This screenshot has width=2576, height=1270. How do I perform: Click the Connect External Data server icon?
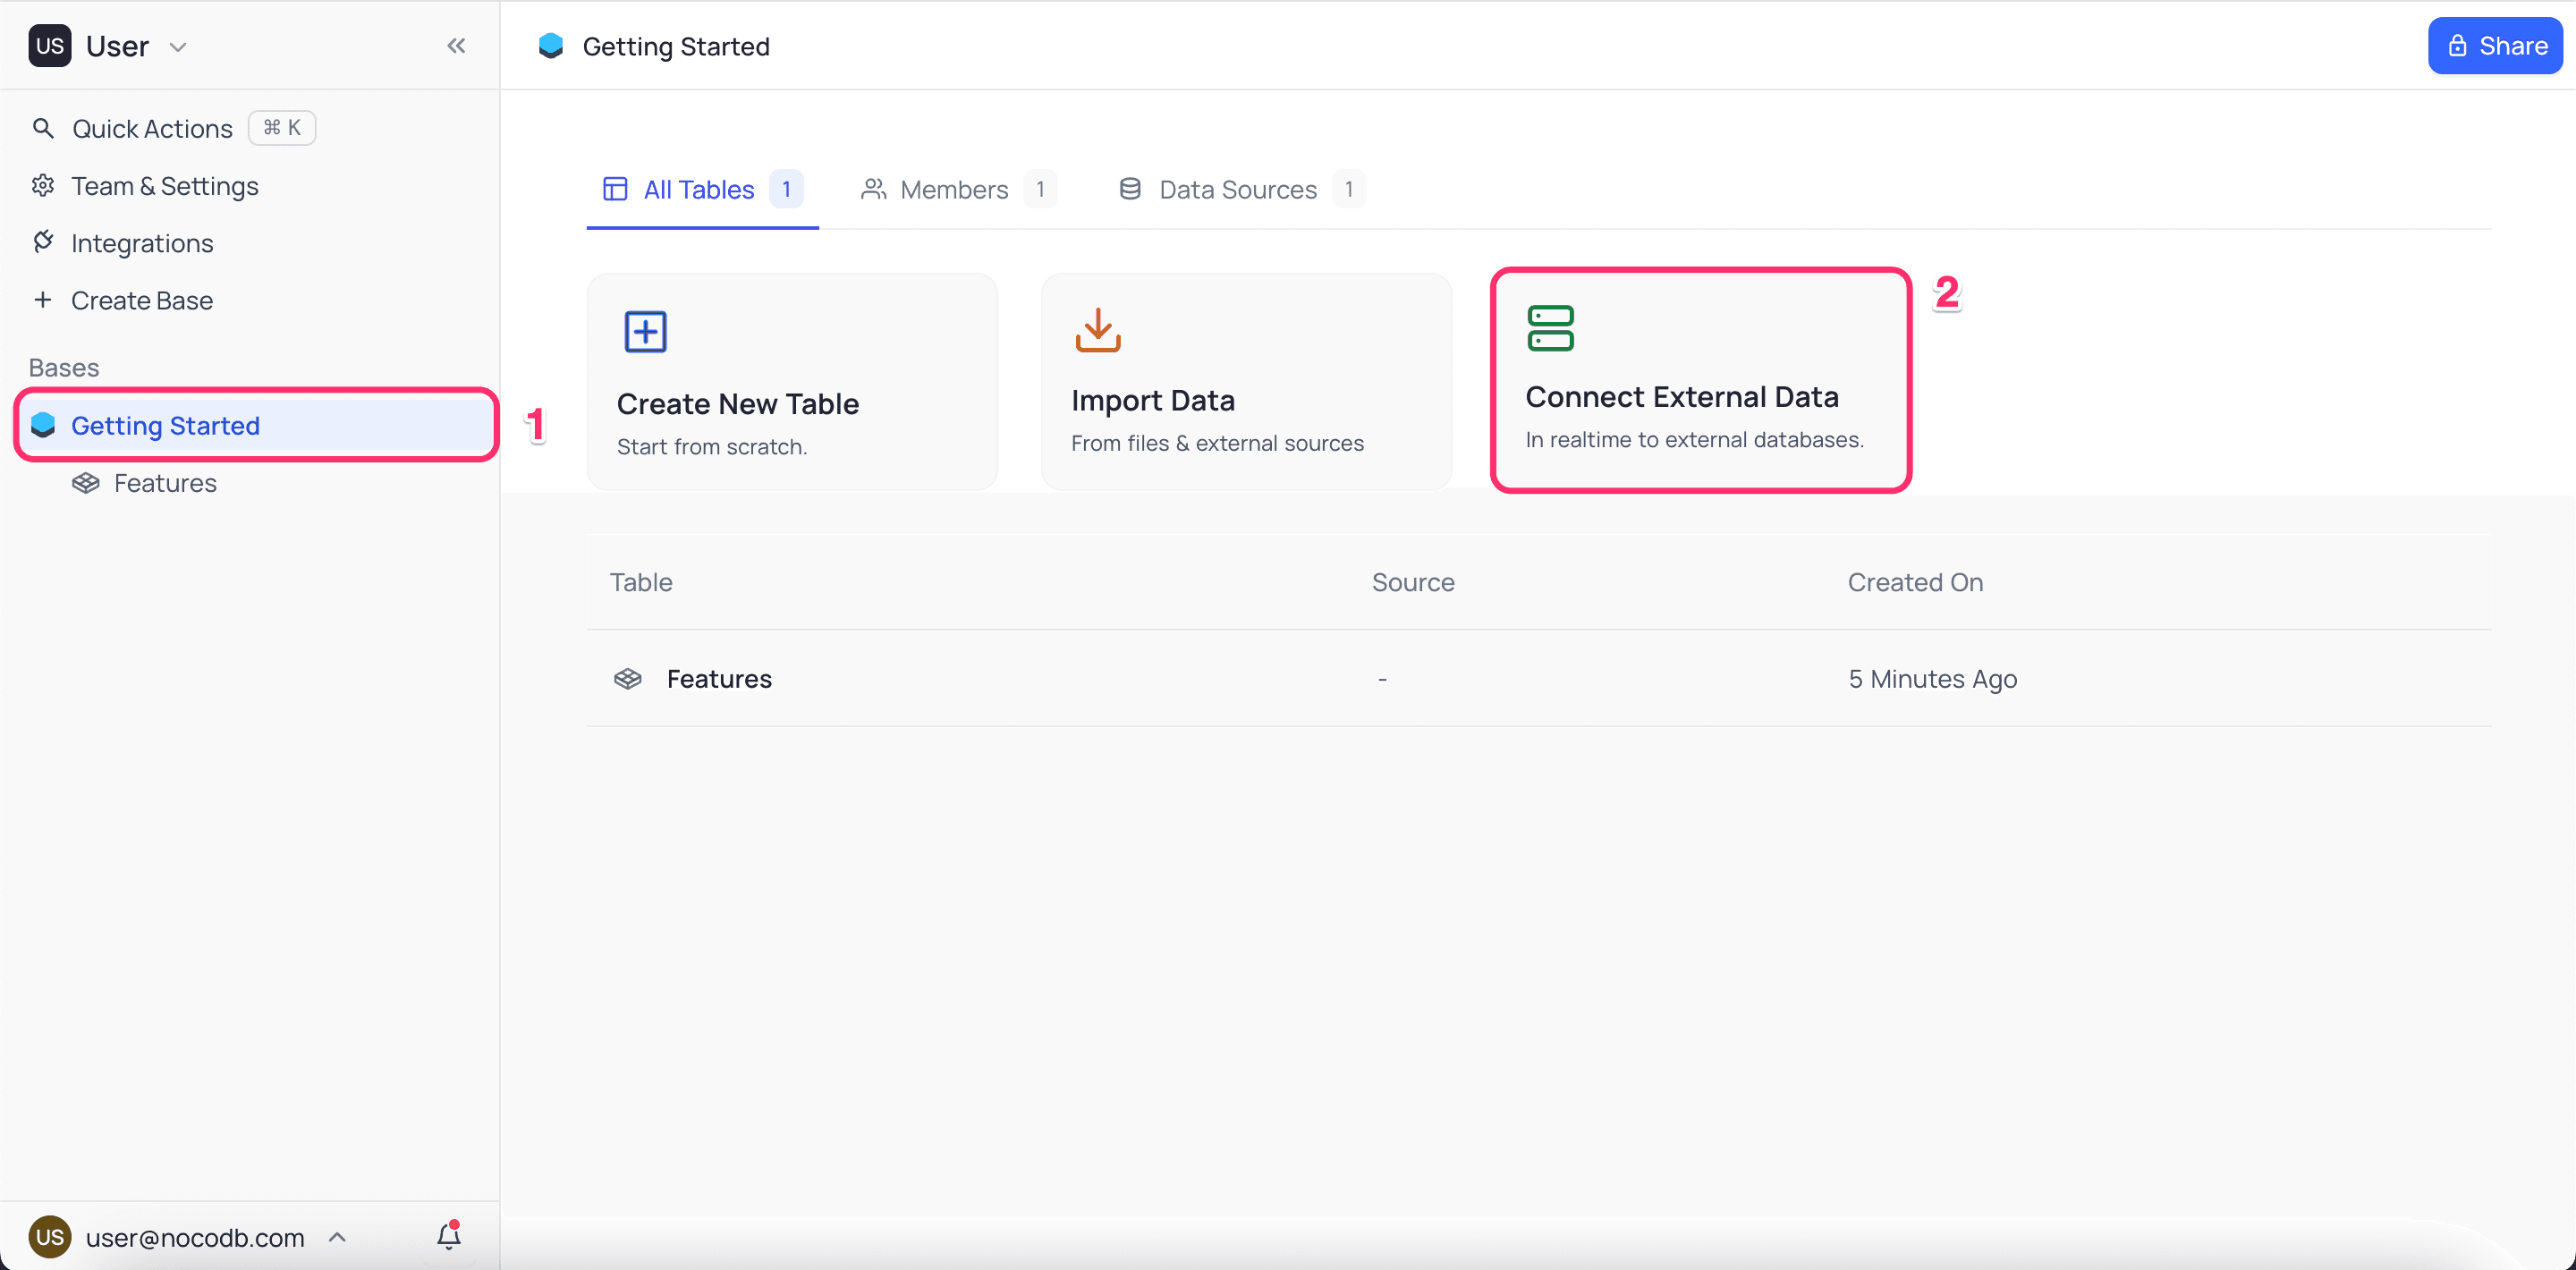click(x=1550, y=328)
